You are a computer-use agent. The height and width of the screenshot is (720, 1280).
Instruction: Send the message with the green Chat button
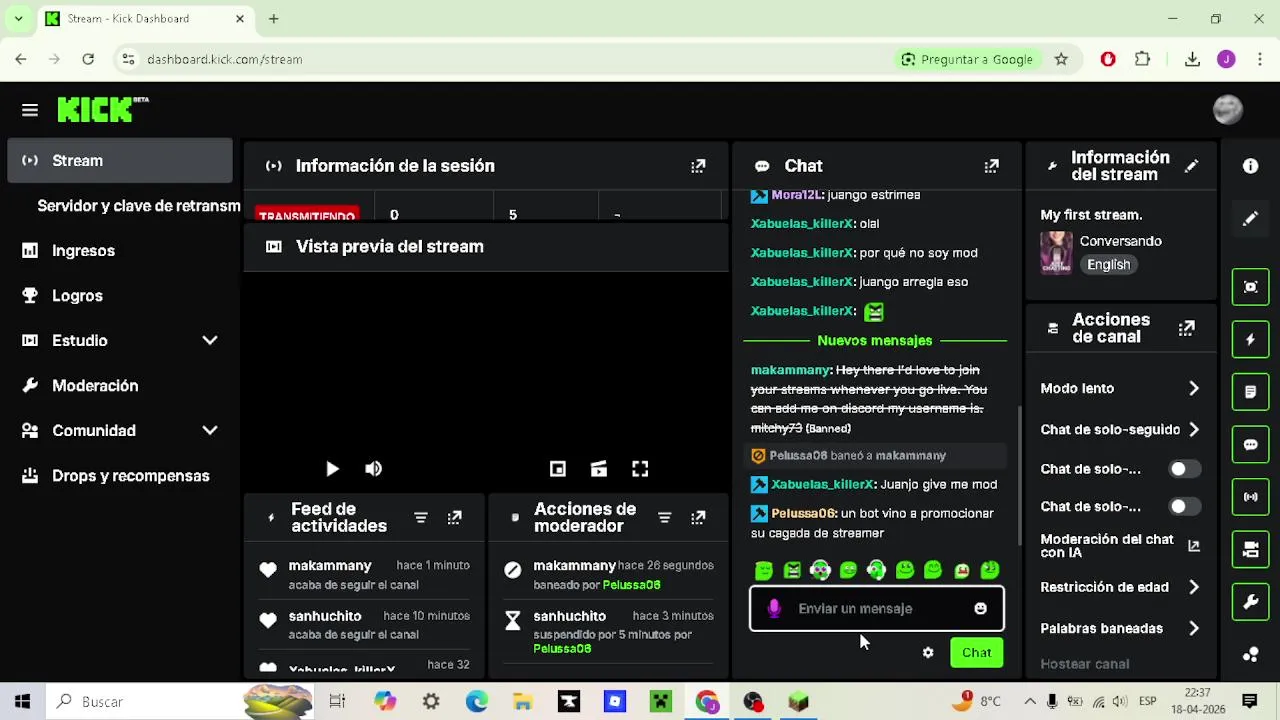[x=976, y=653]
